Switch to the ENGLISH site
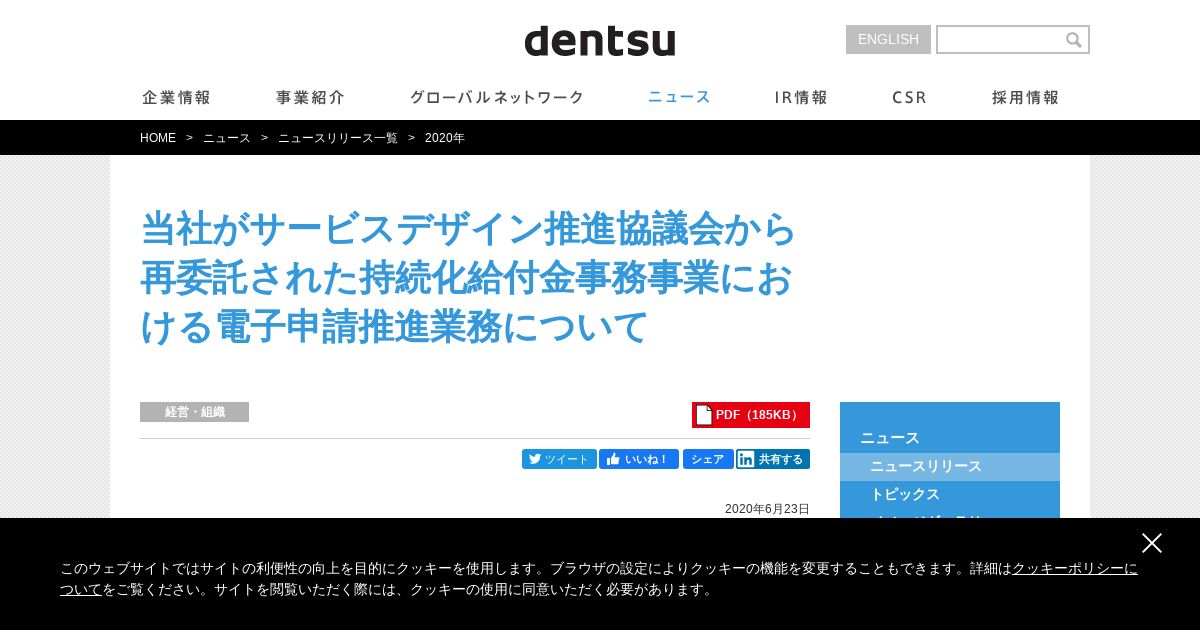 pyautogui.click(x=888, y=39)
